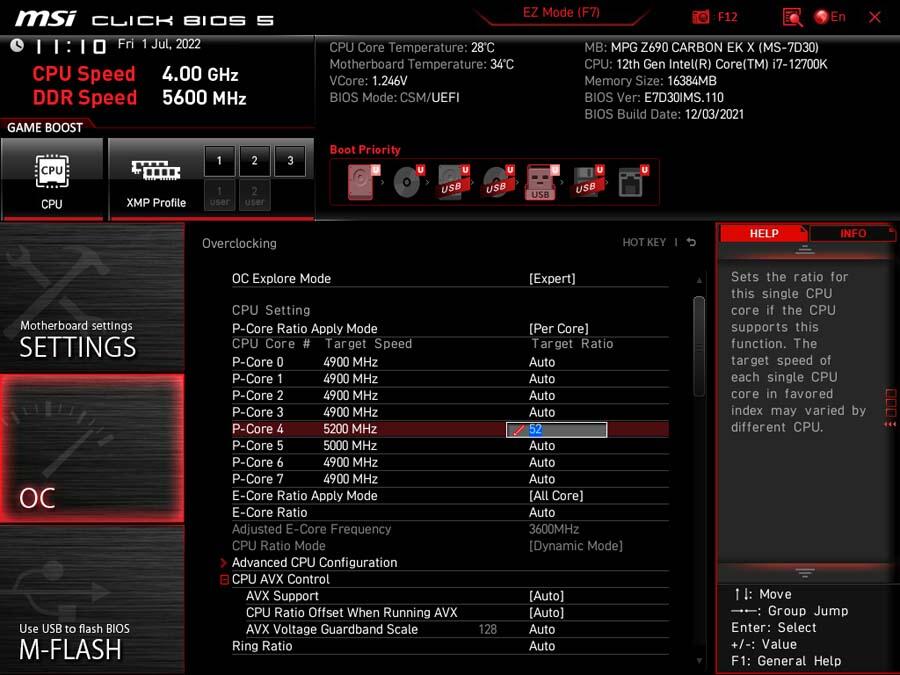The image size is (900, 675).
Task: Open the HOT KEY list
Action: (x=644, y=242)
